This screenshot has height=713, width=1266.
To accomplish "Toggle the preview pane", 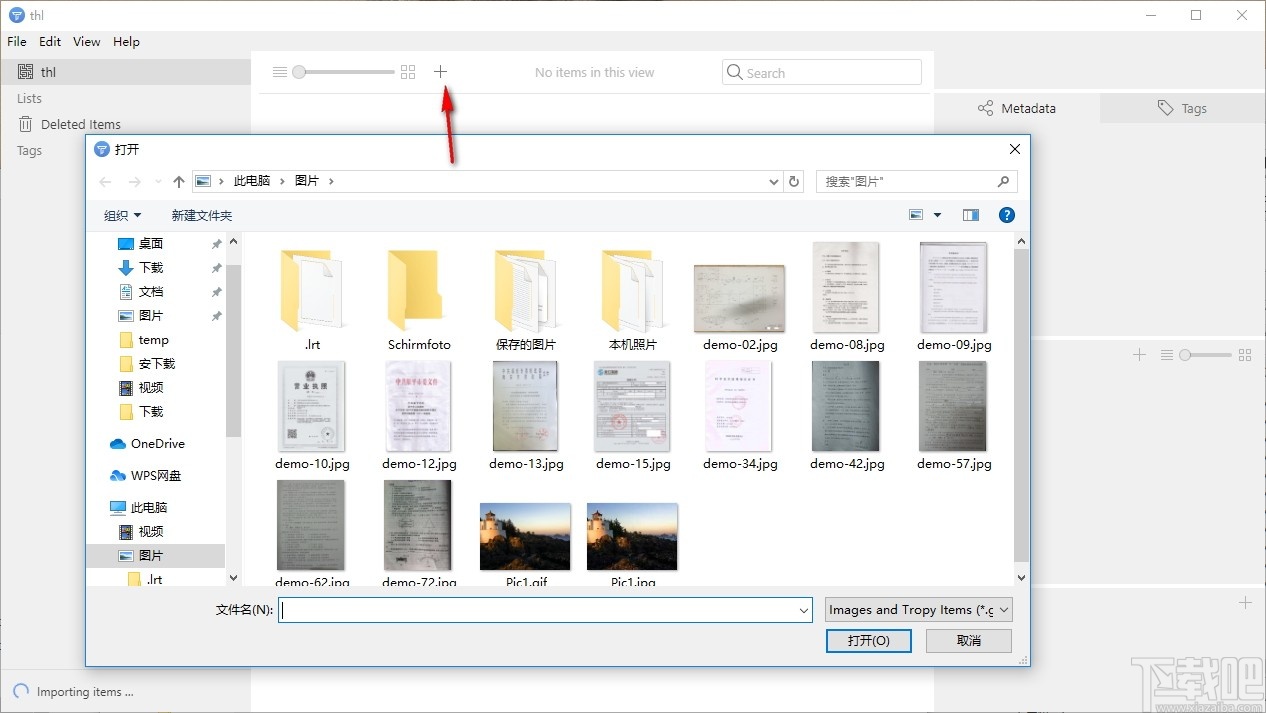I will click(x=970, y=215).
